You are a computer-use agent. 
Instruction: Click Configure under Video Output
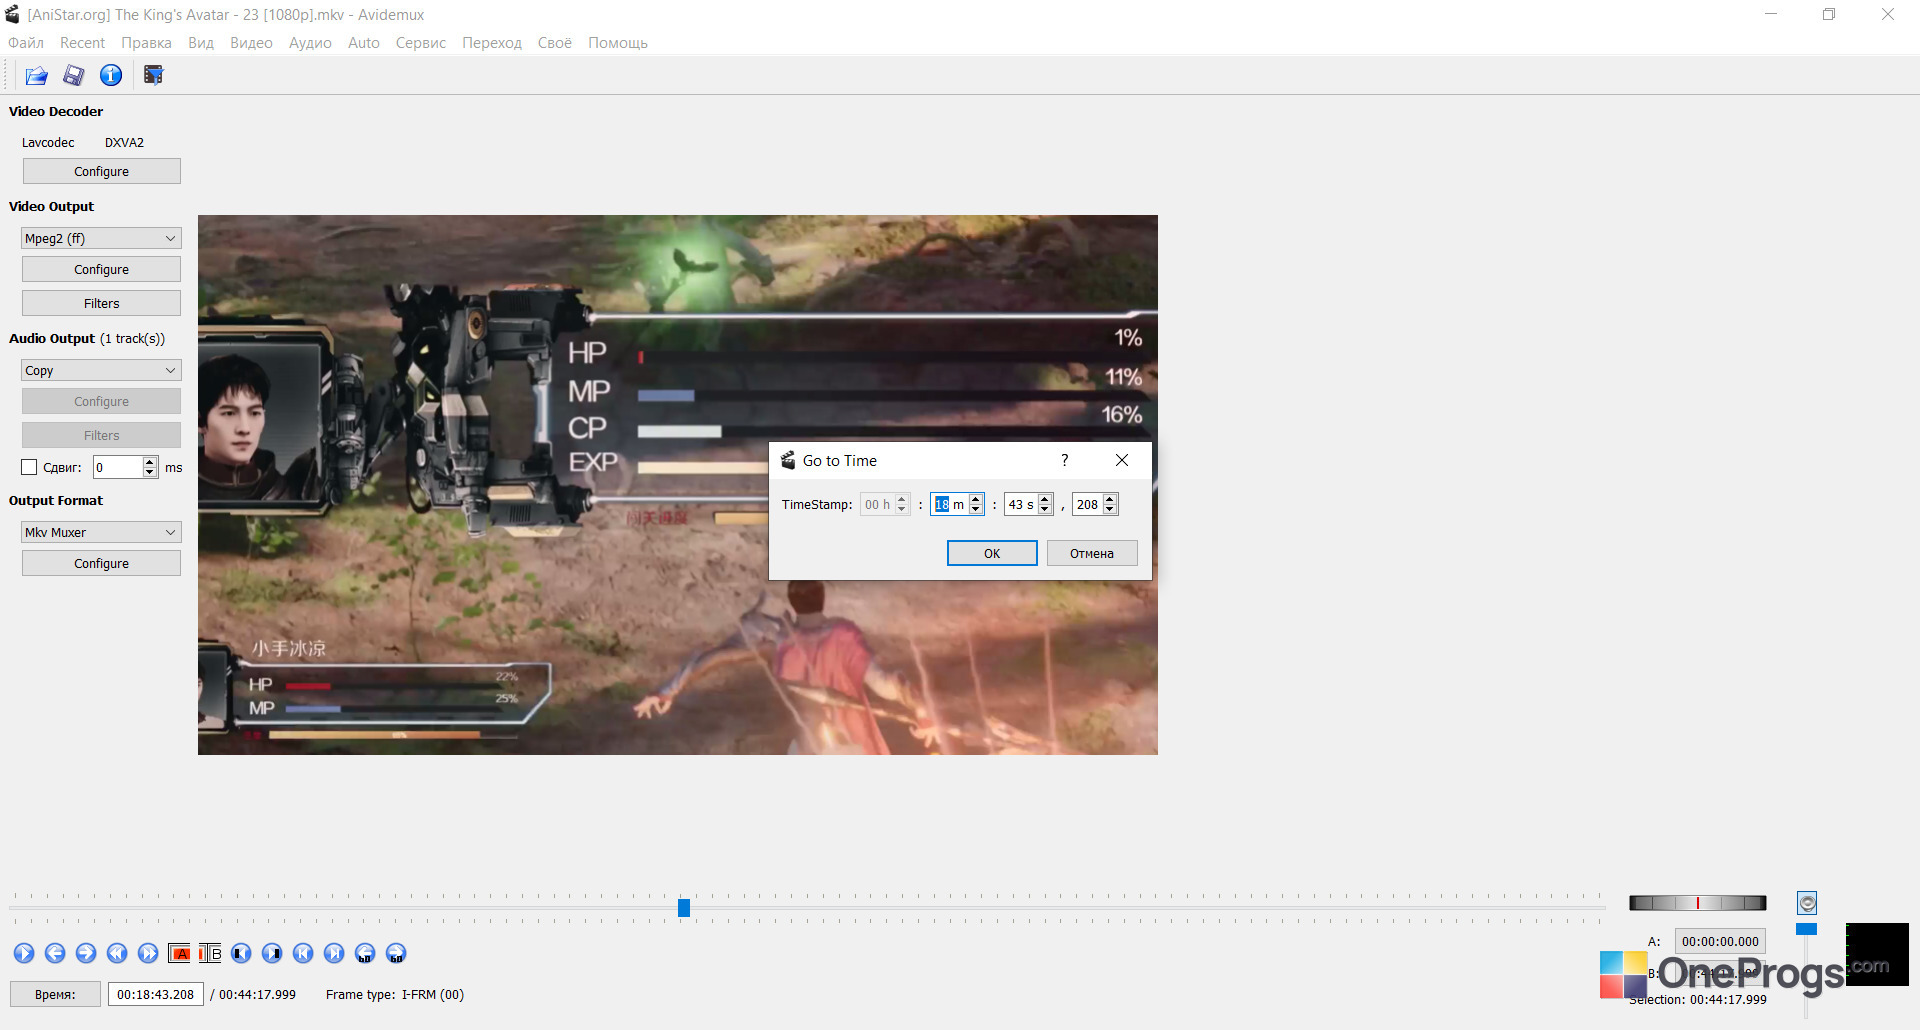[x=101, y=269]
